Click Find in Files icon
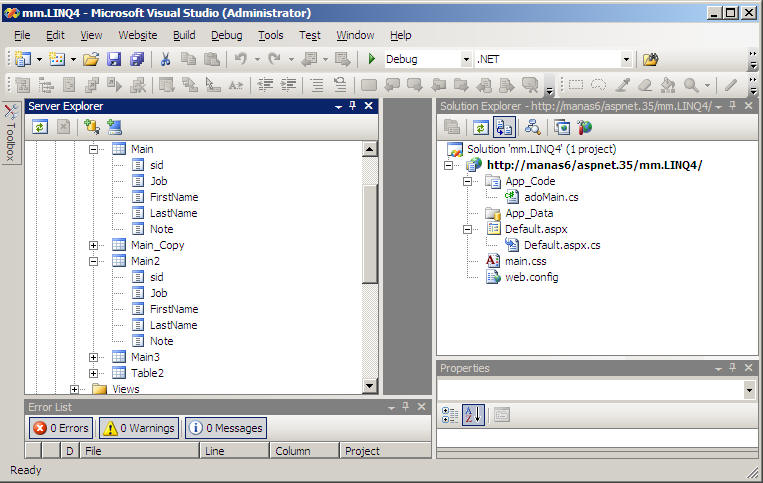 [651, 59]
